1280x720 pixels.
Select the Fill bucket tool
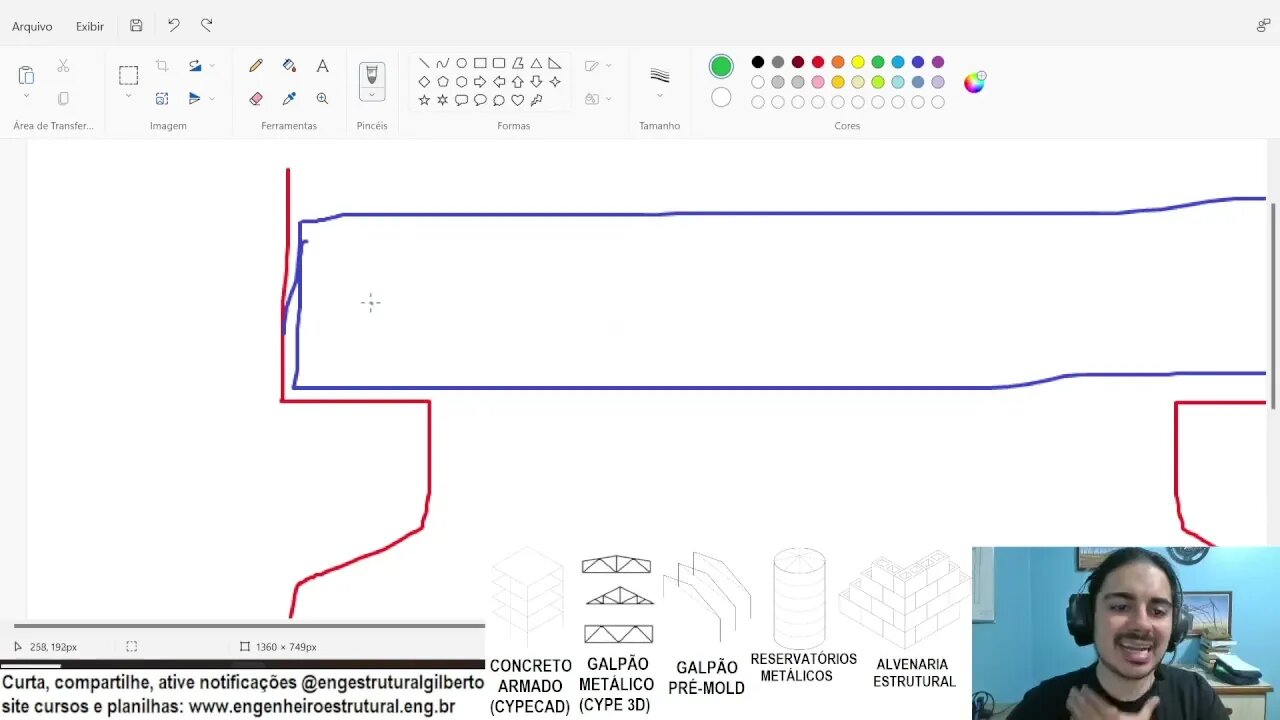(x=289, y=66)
